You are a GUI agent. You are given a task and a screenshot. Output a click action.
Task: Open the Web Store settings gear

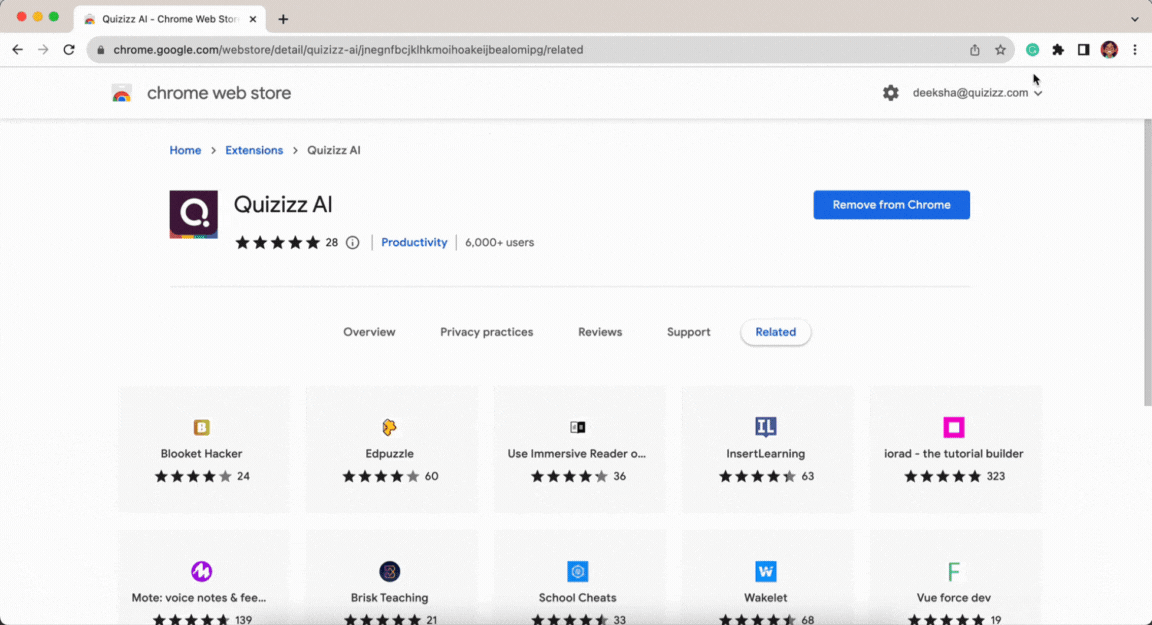point(890,92)
